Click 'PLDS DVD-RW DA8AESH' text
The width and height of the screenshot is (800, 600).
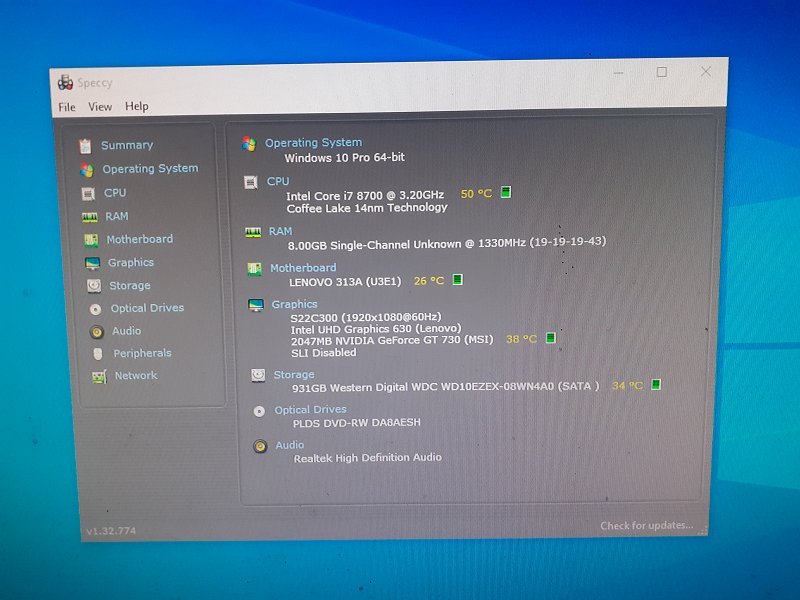coord(357,423)
